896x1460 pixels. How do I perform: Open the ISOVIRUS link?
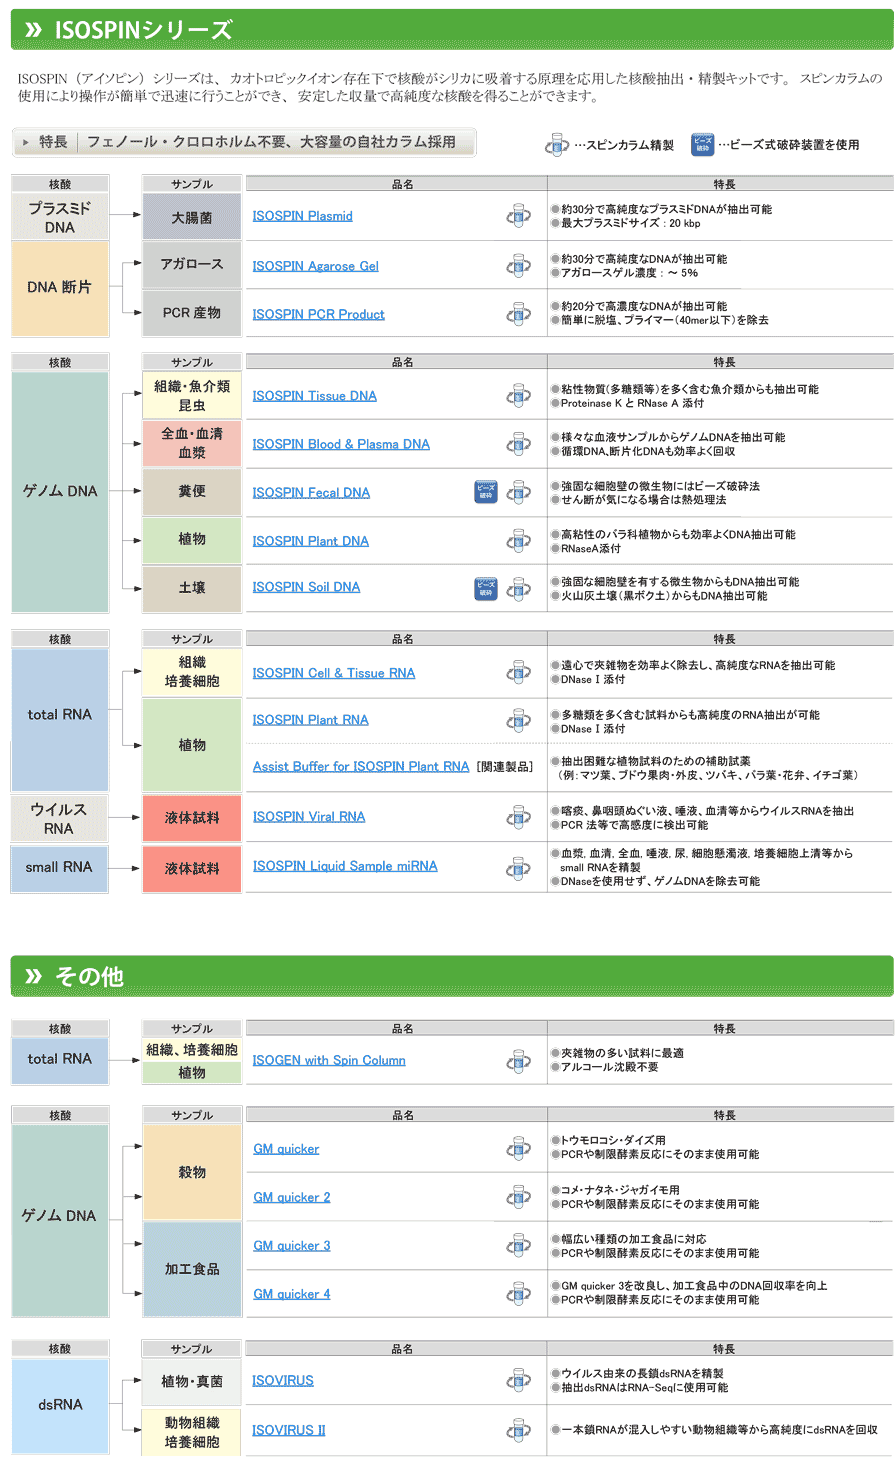[283, 1380]
